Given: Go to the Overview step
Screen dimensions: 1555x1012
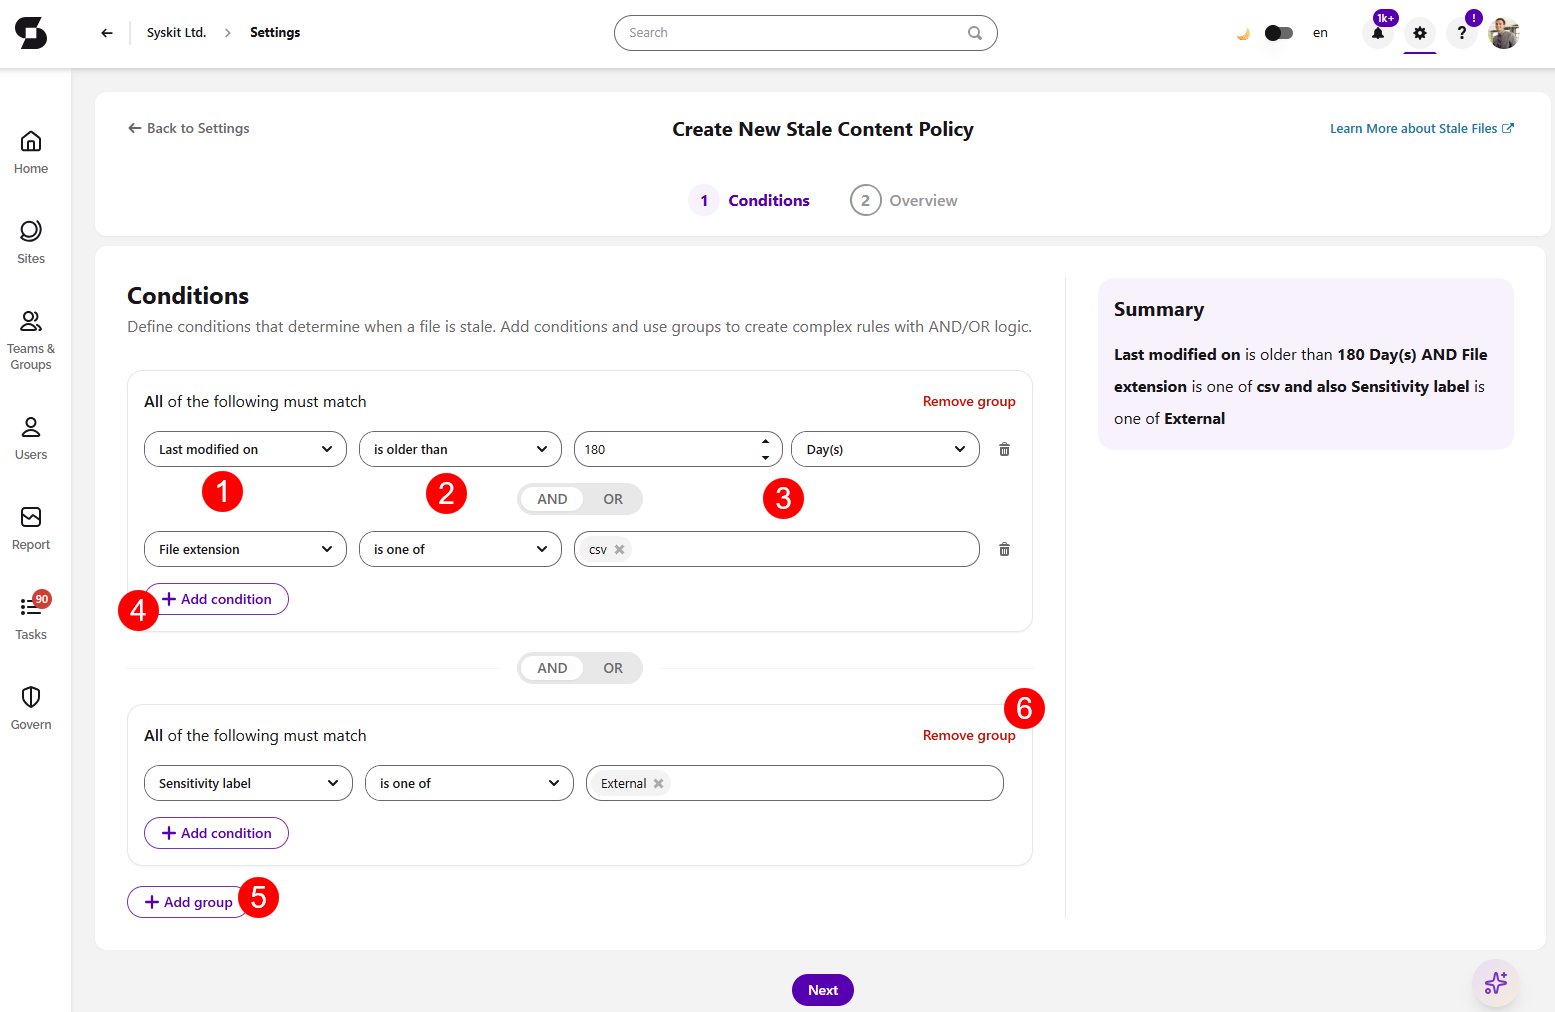Looking at the screenshot, I should pyautogui.click(x=904, y=200).
